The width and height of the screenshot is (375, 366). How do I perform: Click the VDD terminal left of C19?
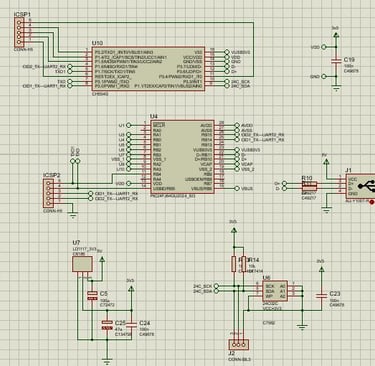(323, 47)
